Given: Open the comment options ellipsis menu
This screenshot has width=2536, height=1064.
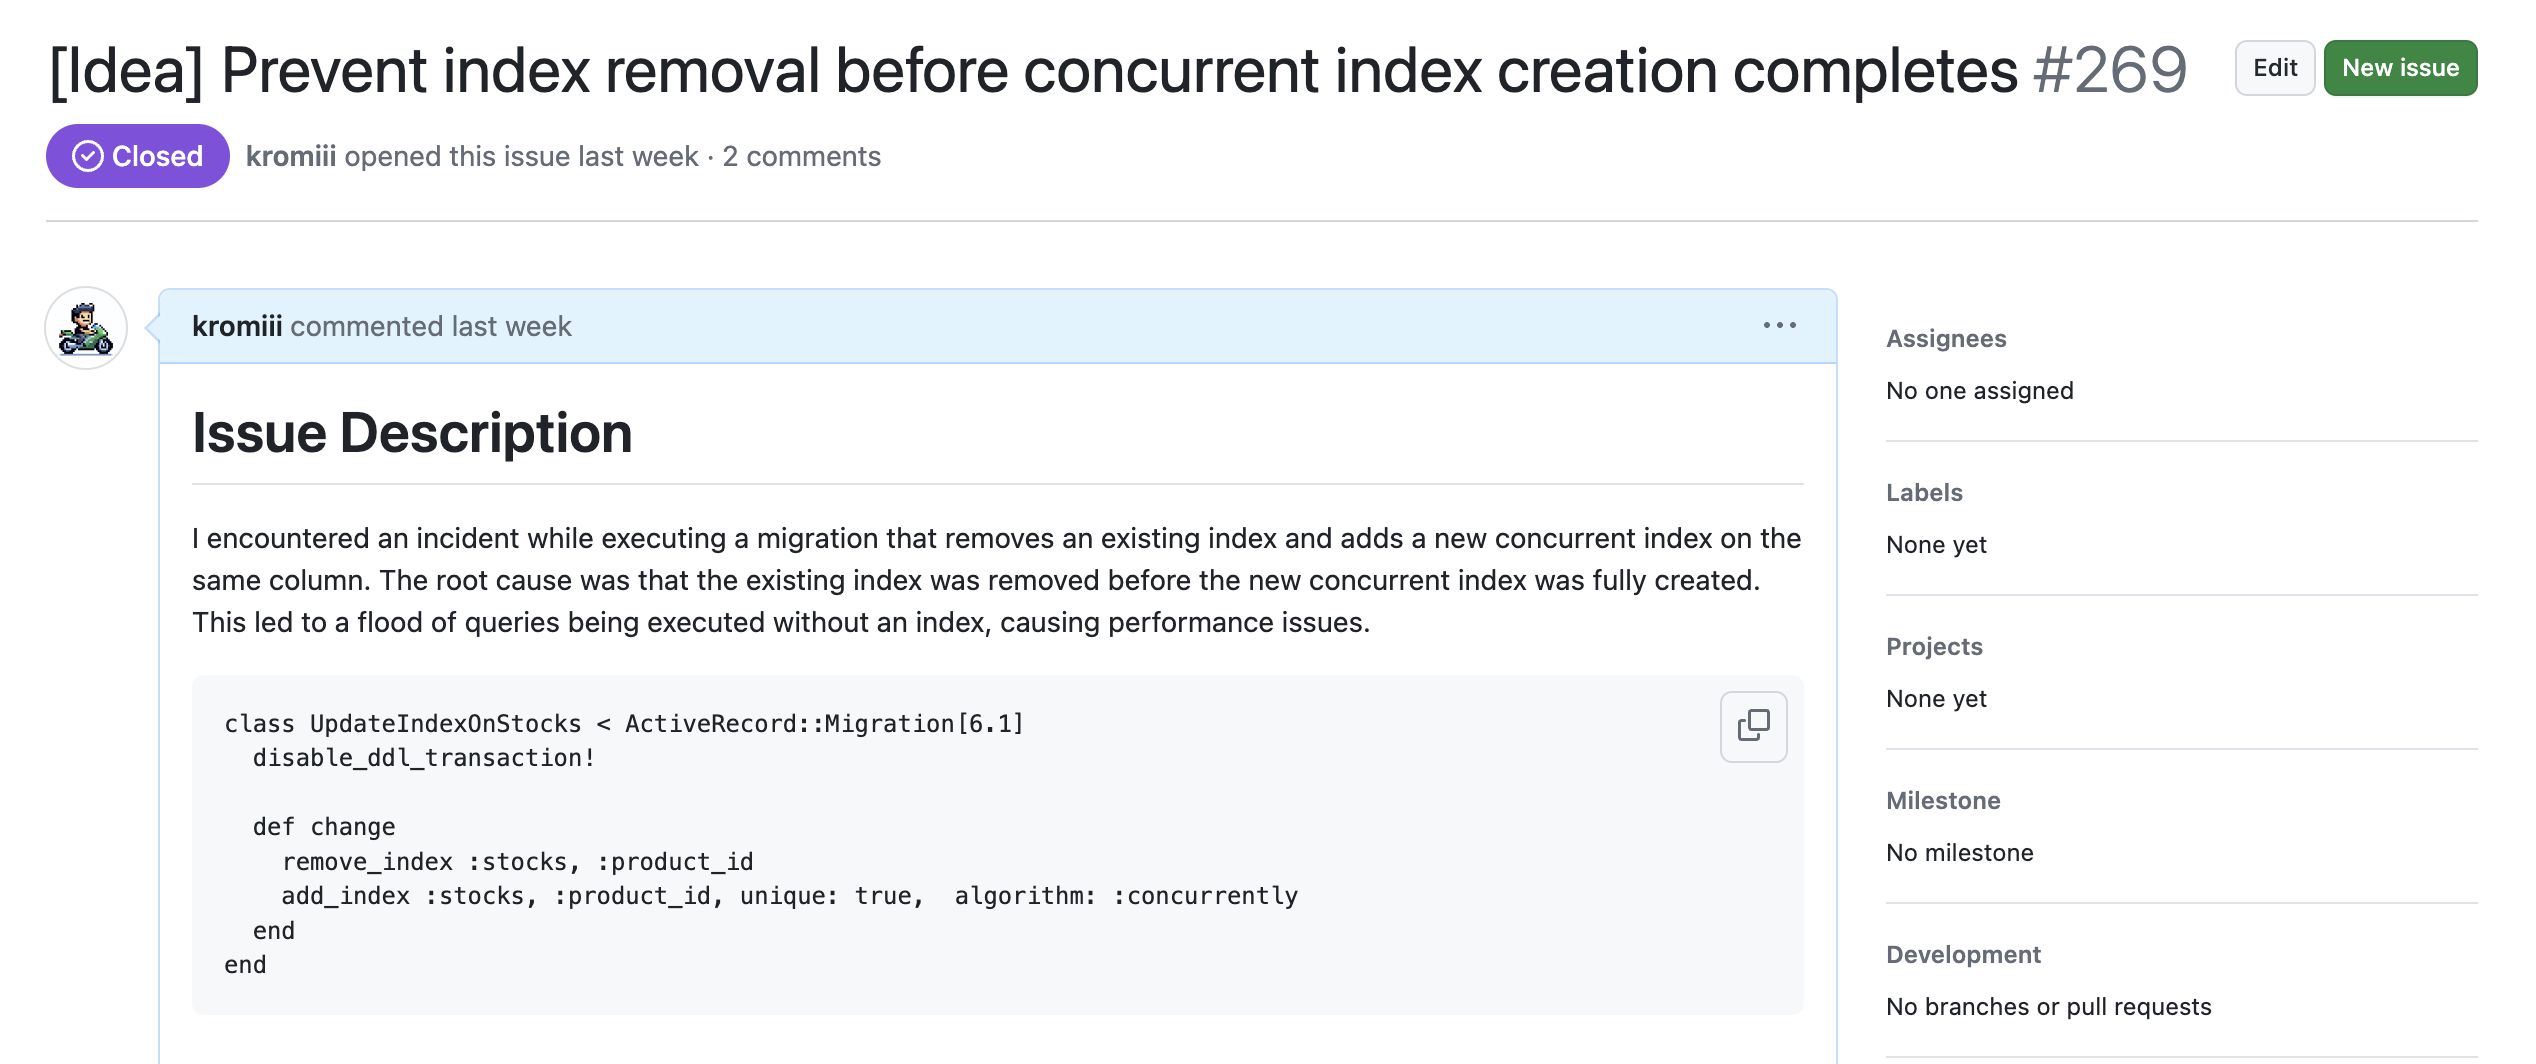Looking at the screenshot, I should 1779,326.
